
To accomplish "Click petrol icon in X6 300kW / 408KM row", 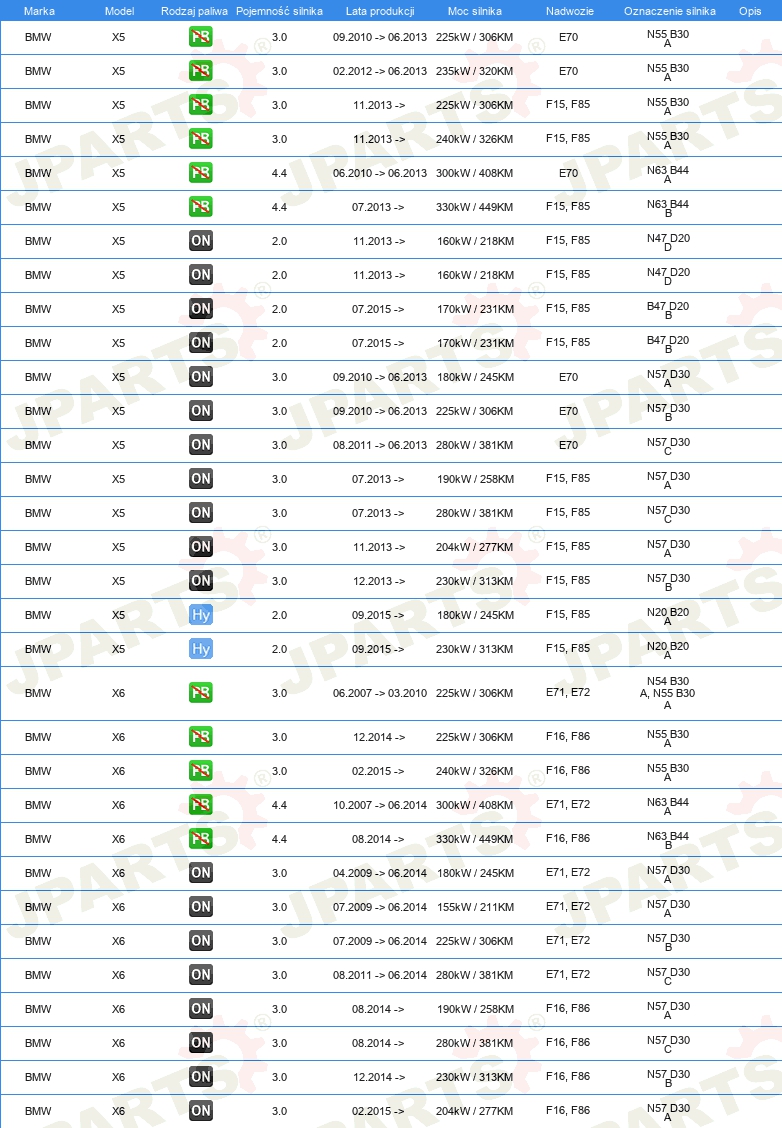I will point(201,804).
